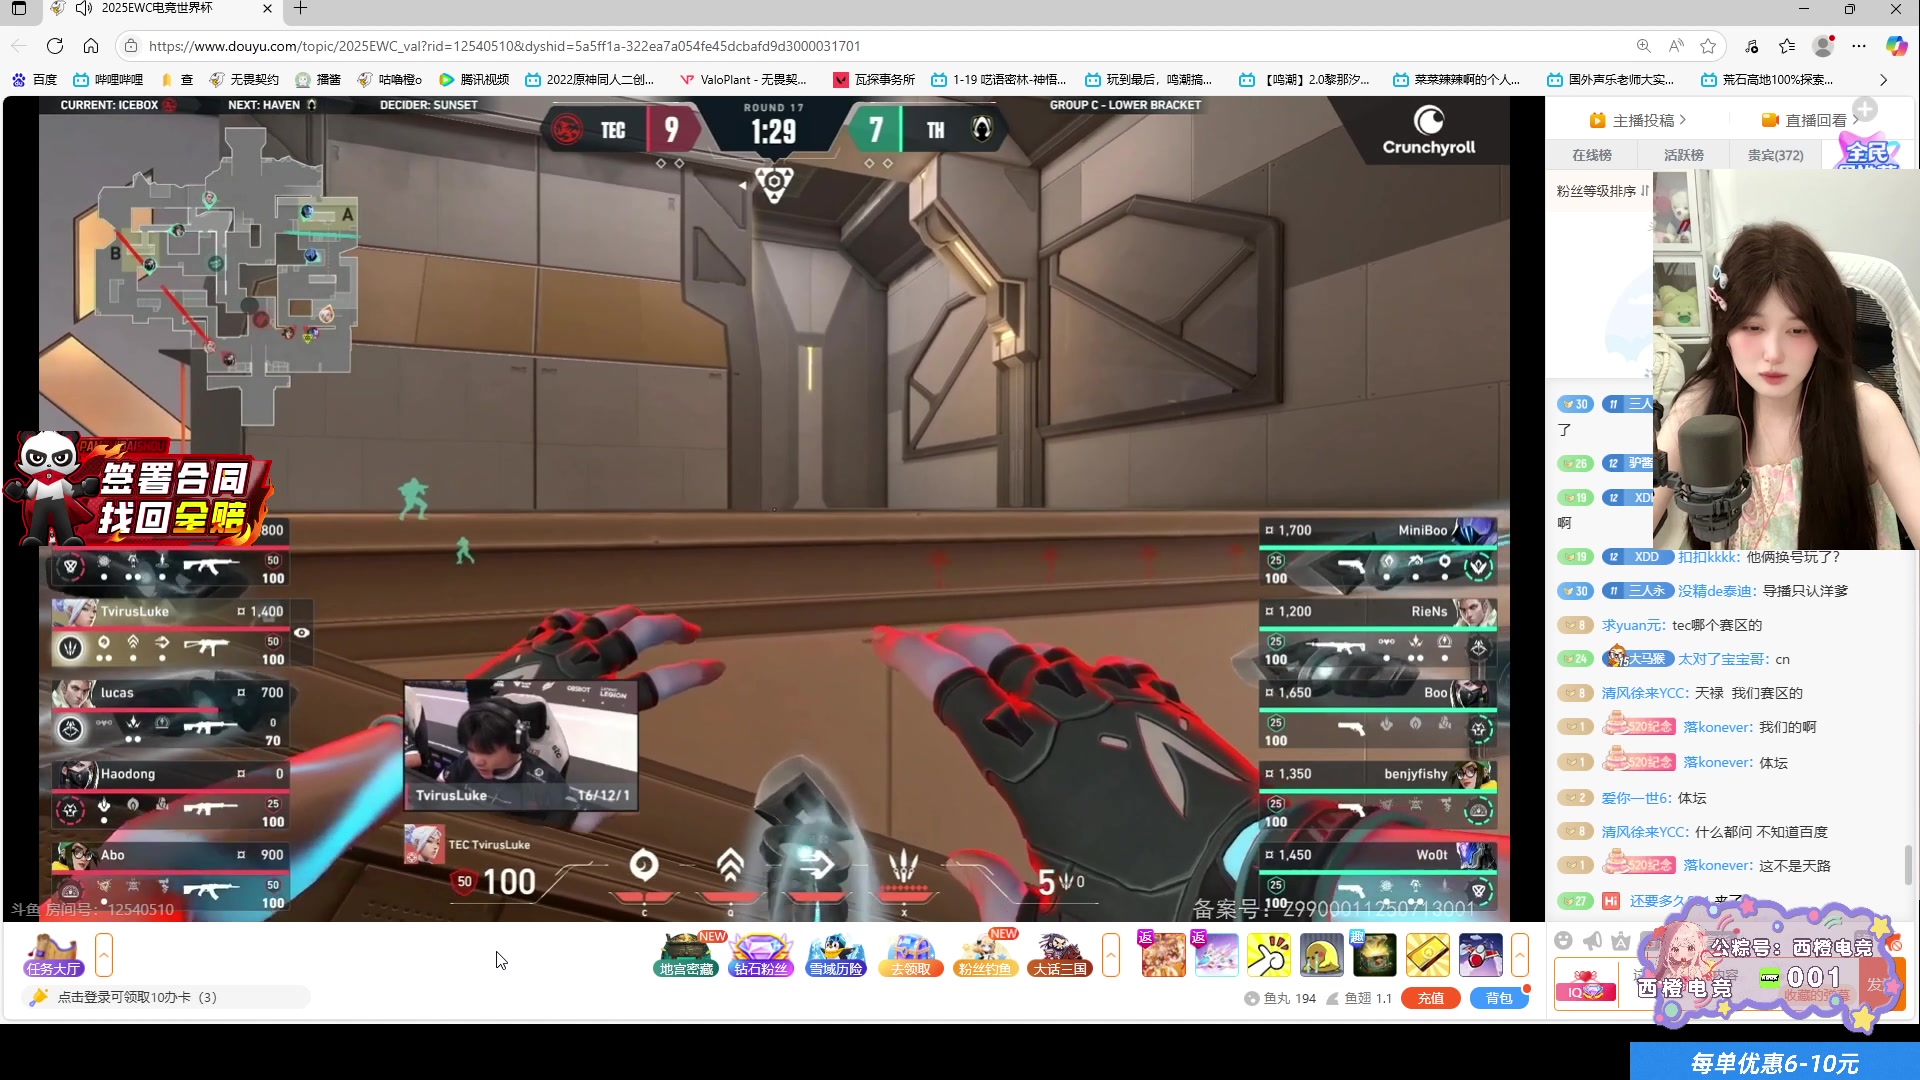Click username 求yuan元 in chat
Viewport: 1920px width, 1080px height.
pos(1632,625)
